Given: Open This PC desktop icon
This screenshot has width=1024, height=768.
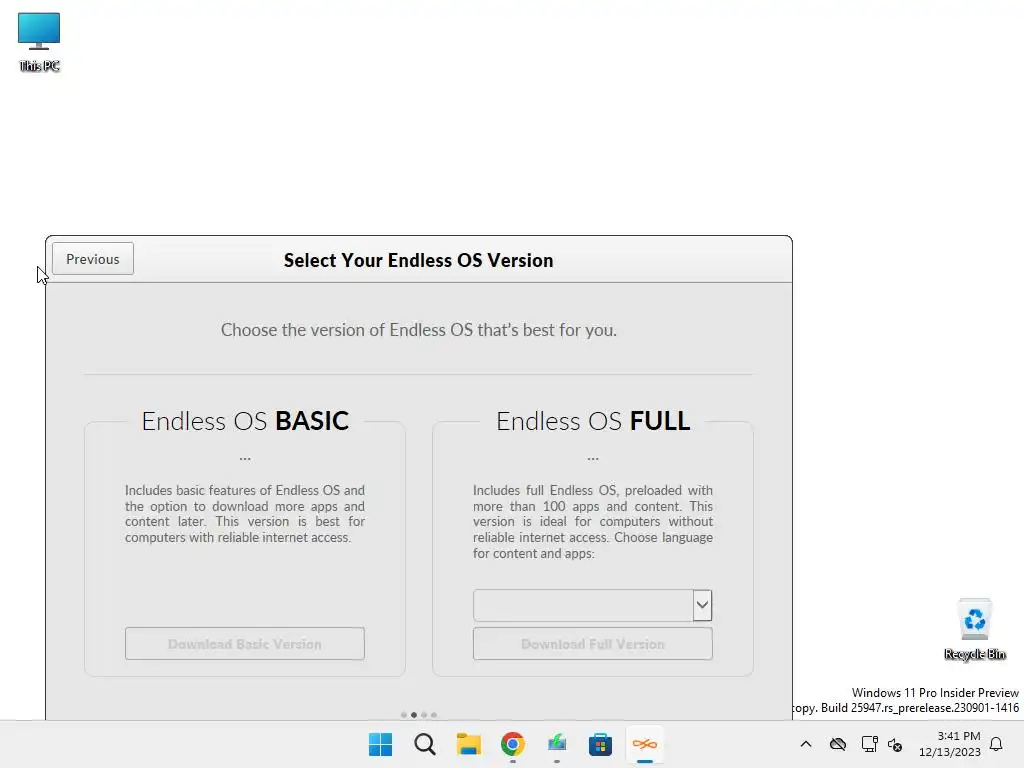Looking at the screenshot, I should click(39, 41).
